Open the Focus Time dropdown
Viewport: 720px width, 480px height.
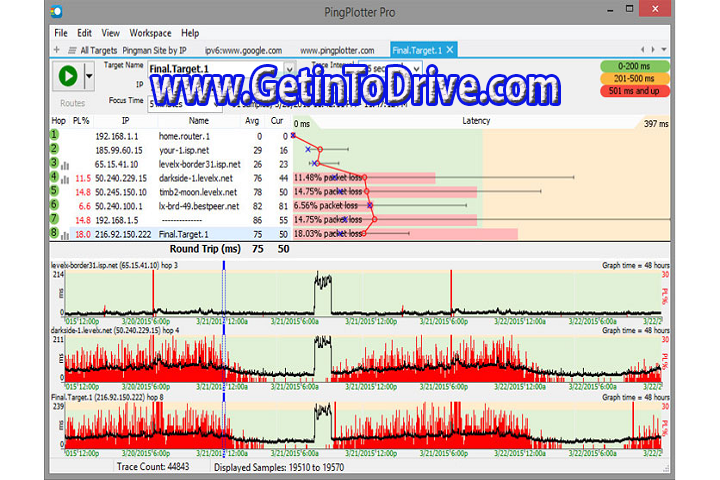tap(216, 104)
